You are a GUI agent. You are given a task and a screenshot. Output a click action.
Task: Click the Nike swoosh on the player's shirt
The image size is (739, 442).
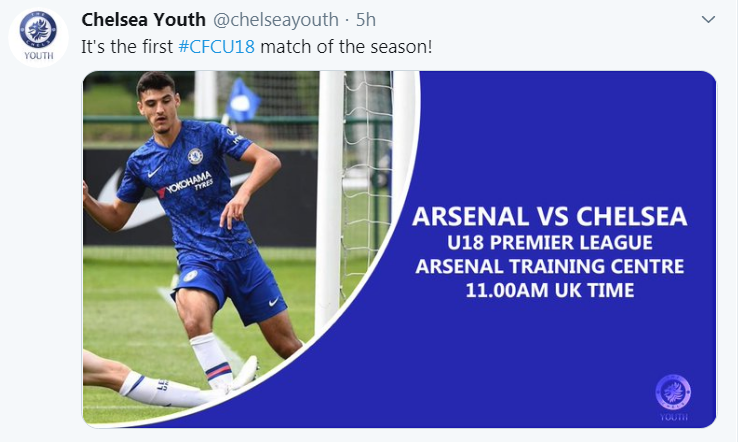pos(154,172)
